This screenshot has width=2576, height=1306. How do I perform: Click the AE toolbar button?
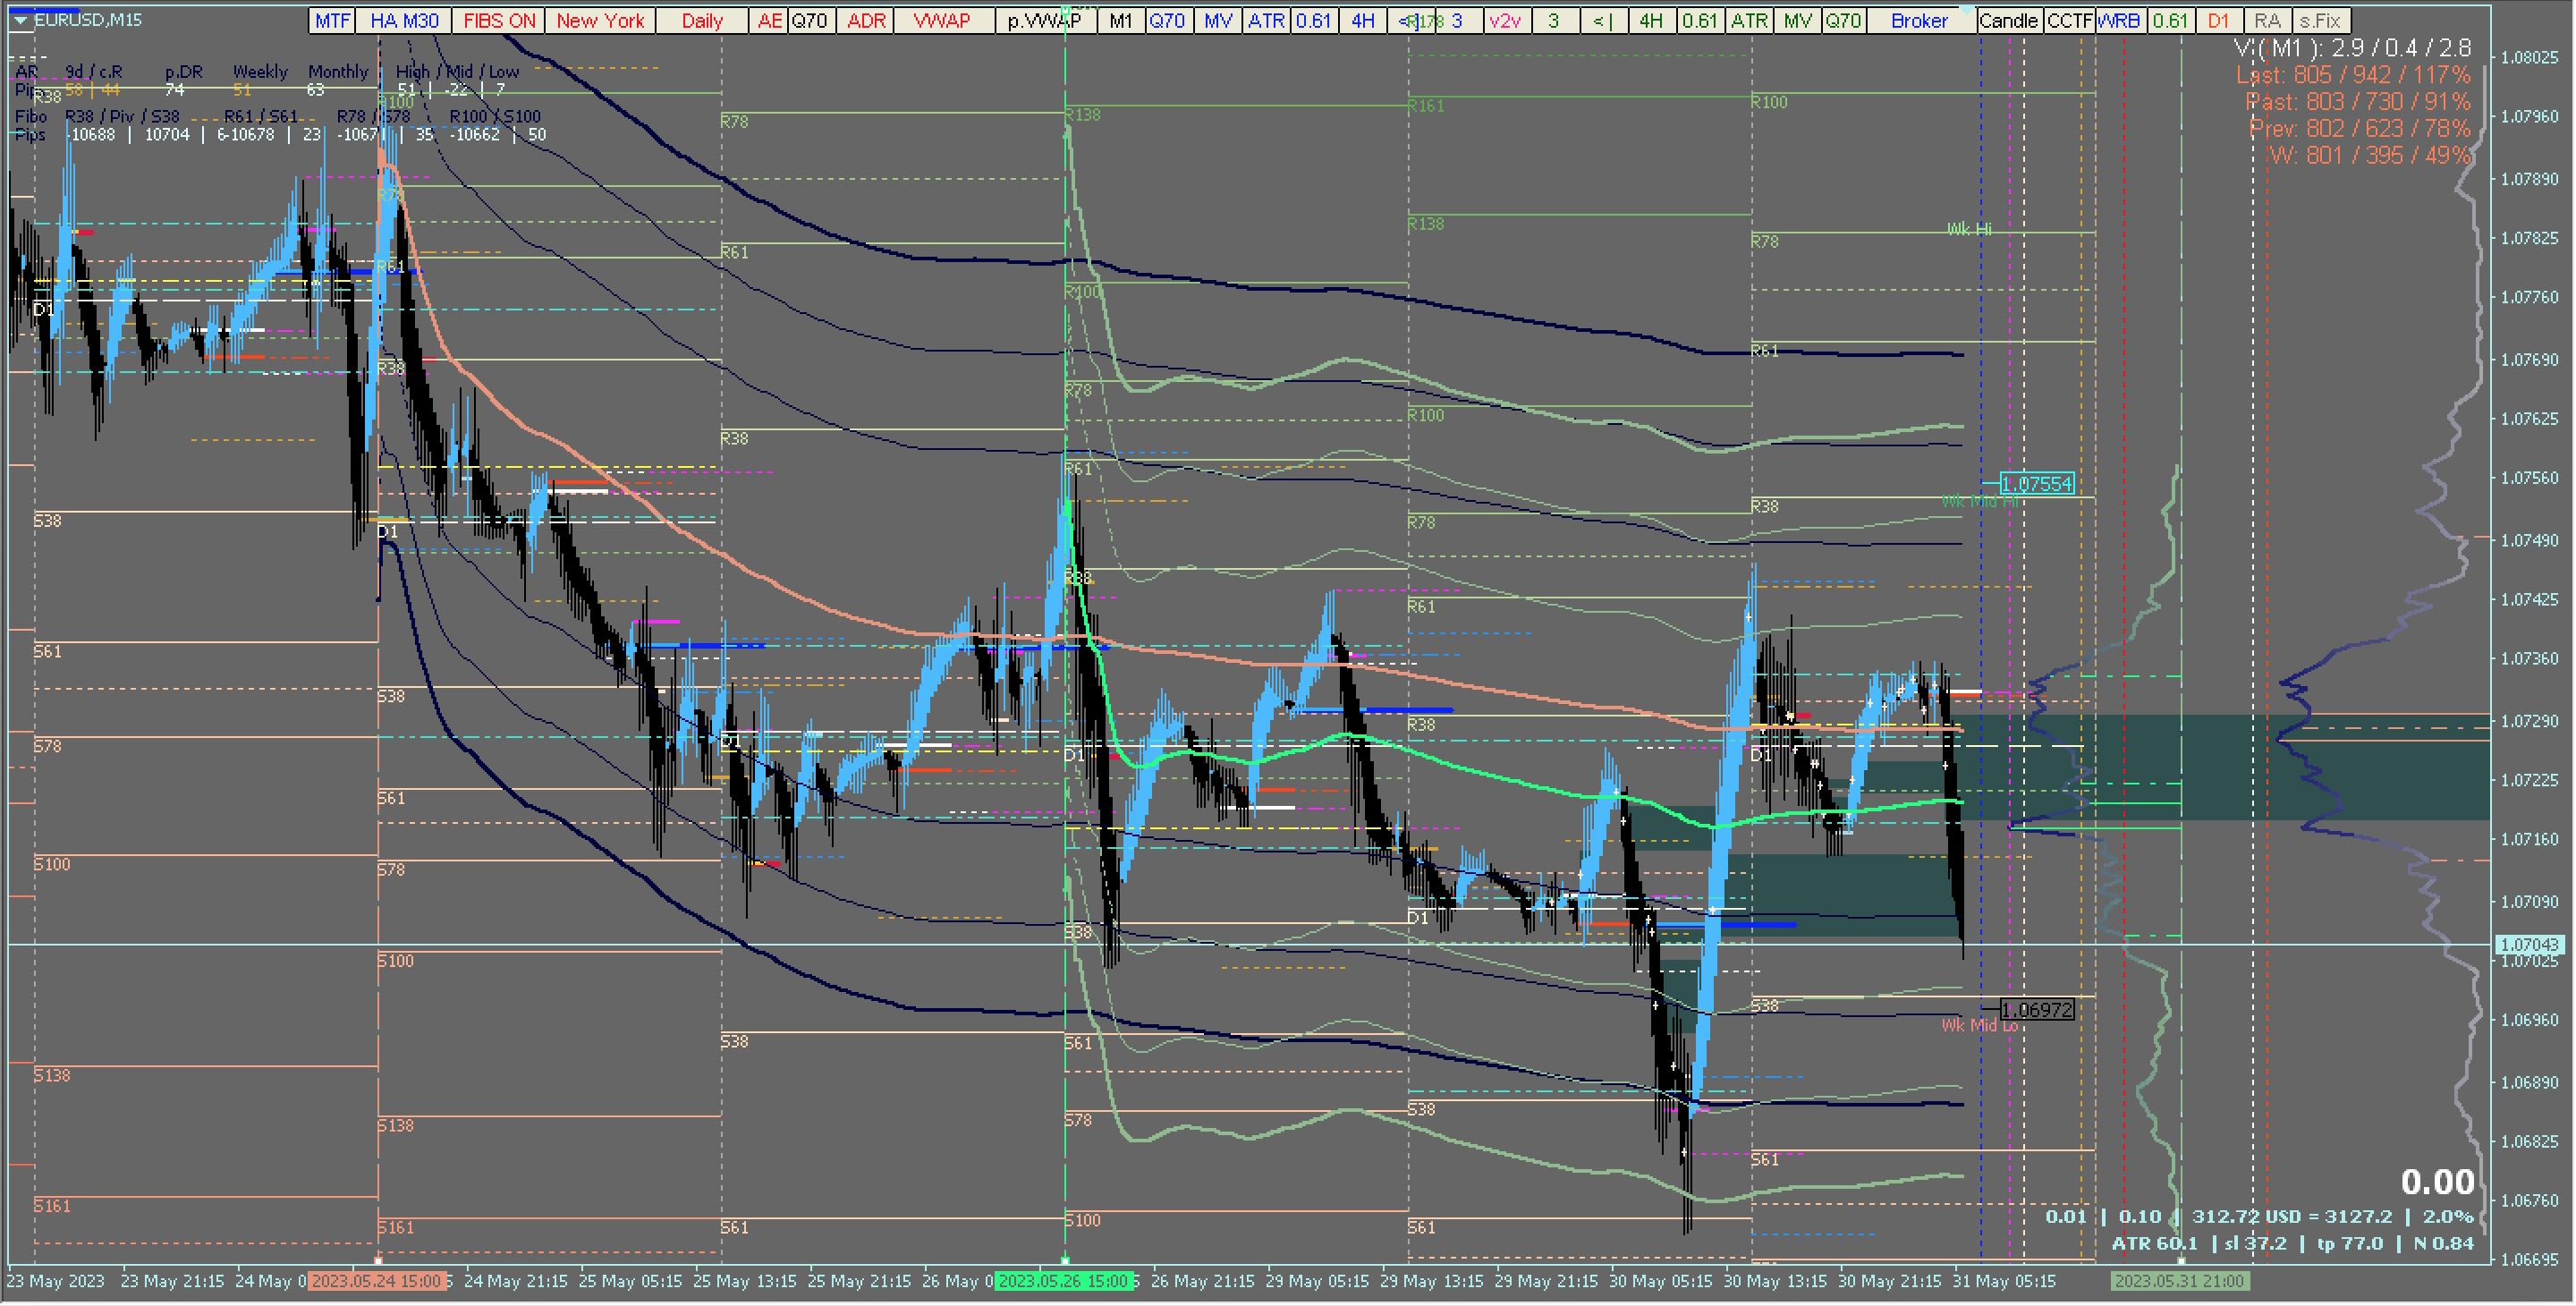tap(769, 21)
